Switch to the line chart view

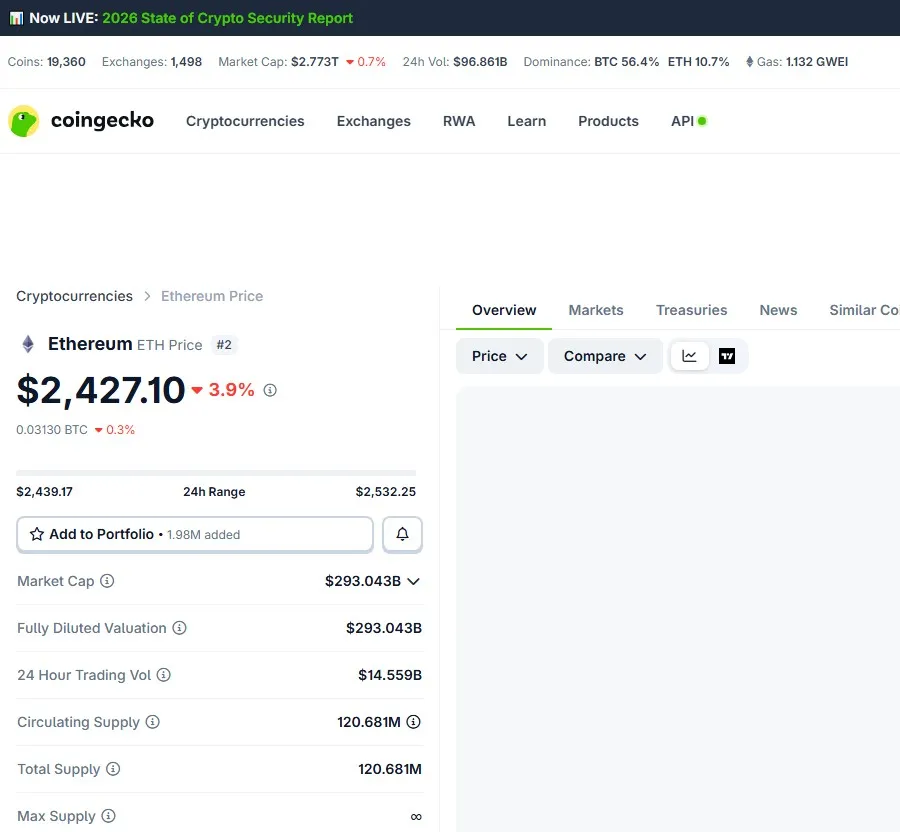point(689,356)
